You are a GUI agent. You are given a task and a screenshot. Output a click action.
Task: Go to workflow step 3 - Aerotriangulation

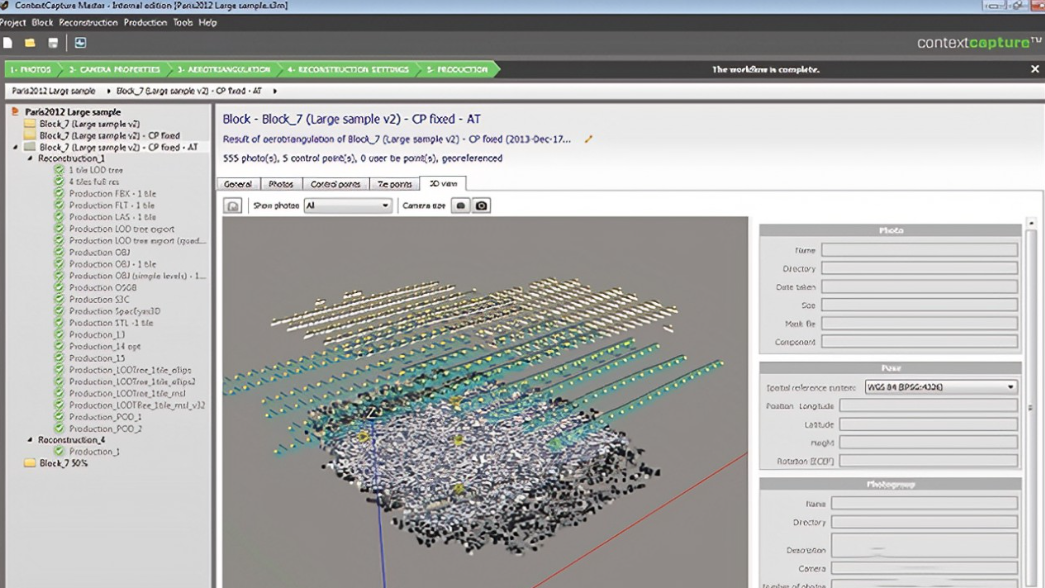click(x=224, y=69)
